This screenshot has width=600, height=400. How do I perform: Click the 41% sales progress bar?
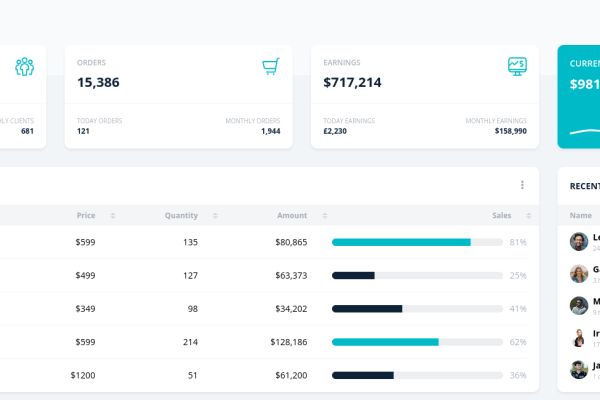(417, 309)
